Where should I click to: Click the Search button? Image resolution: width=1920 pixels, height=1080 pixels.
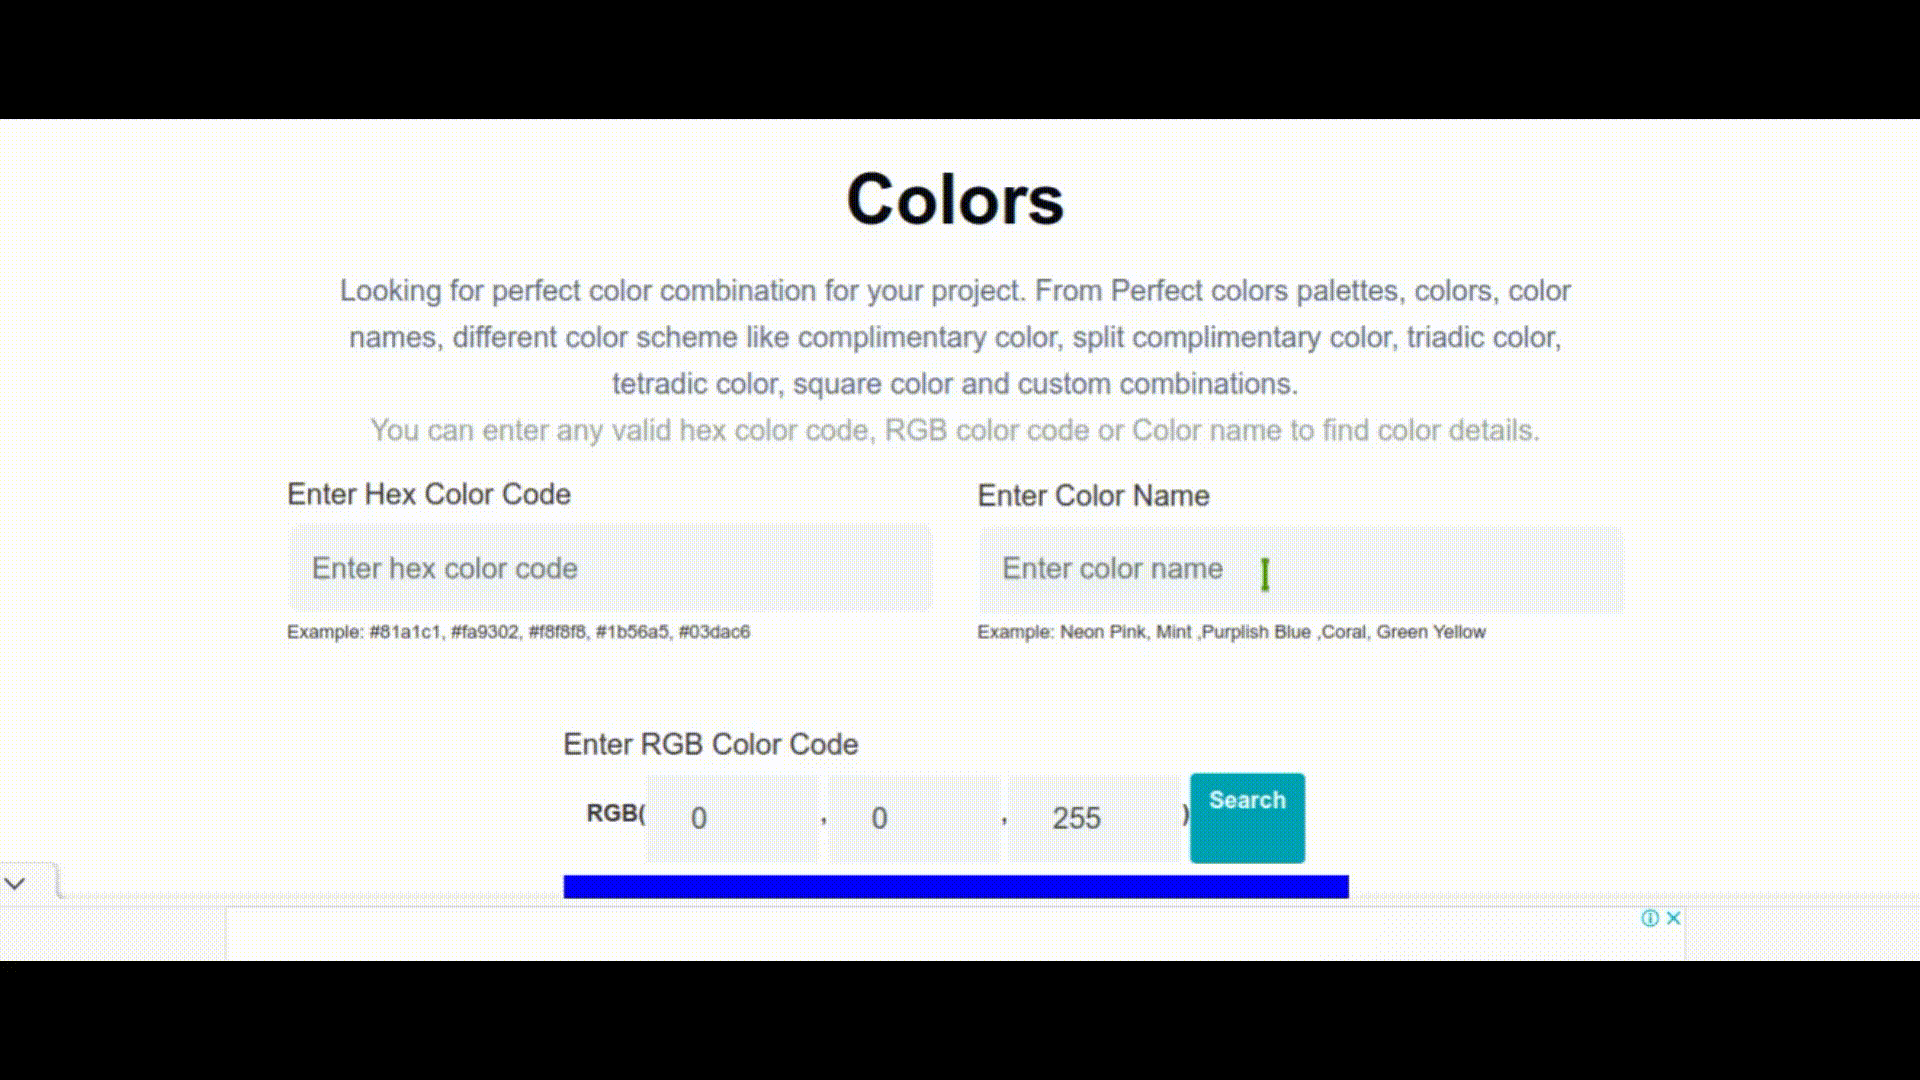point(1247,817)
